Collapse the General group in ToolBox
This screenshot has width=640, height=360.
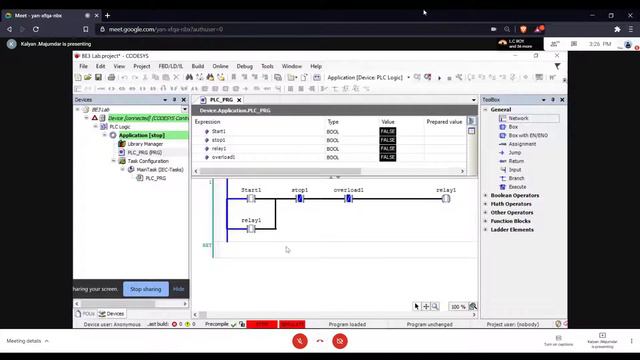point(485,110)
